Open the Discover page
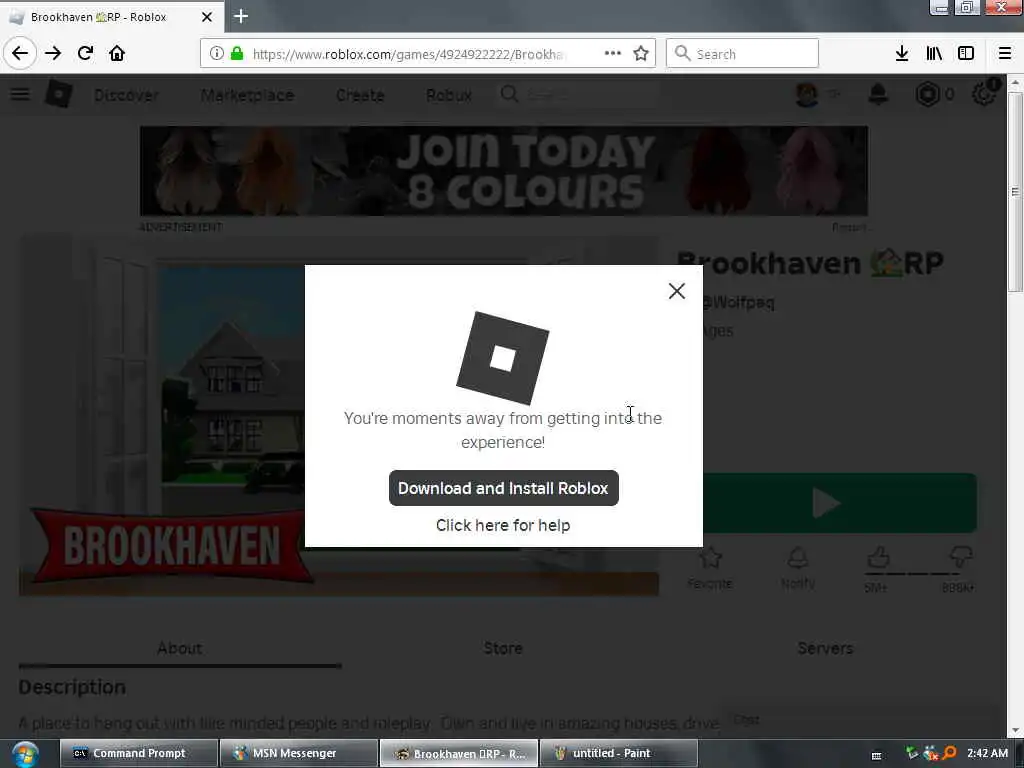 coord(126,95)
